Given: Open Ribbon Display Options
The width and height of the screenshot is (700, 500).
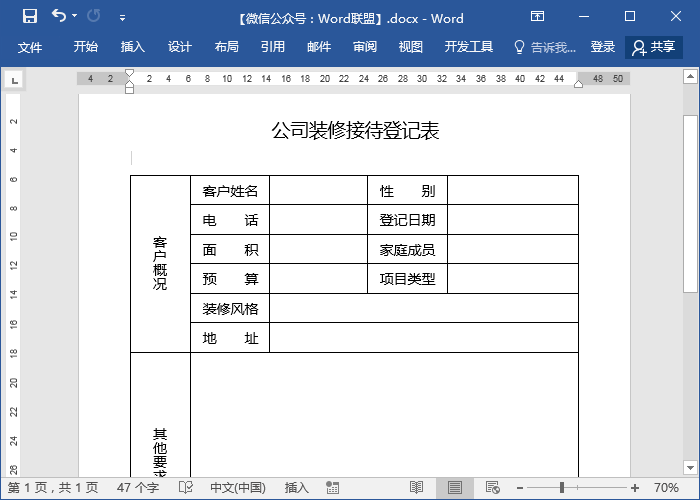Looking at the screenshot, I should point(538,17).
